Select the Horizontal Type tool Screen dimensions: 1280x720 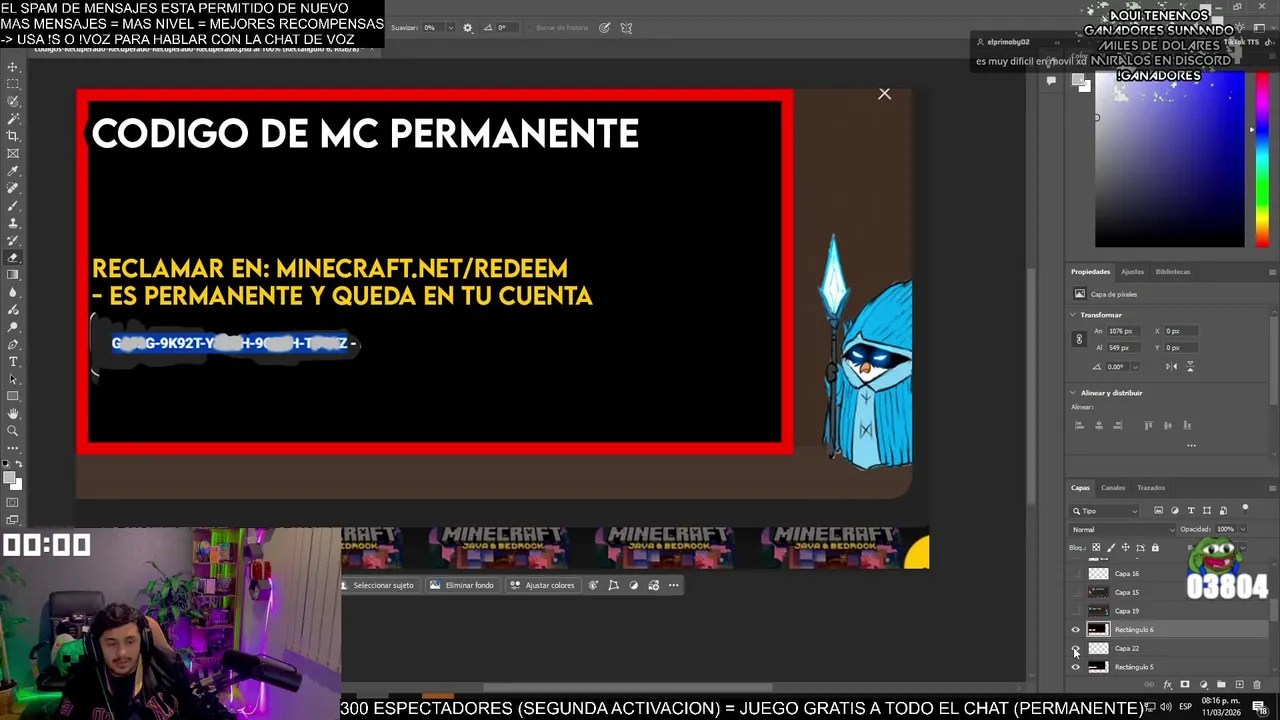(13, 361)
